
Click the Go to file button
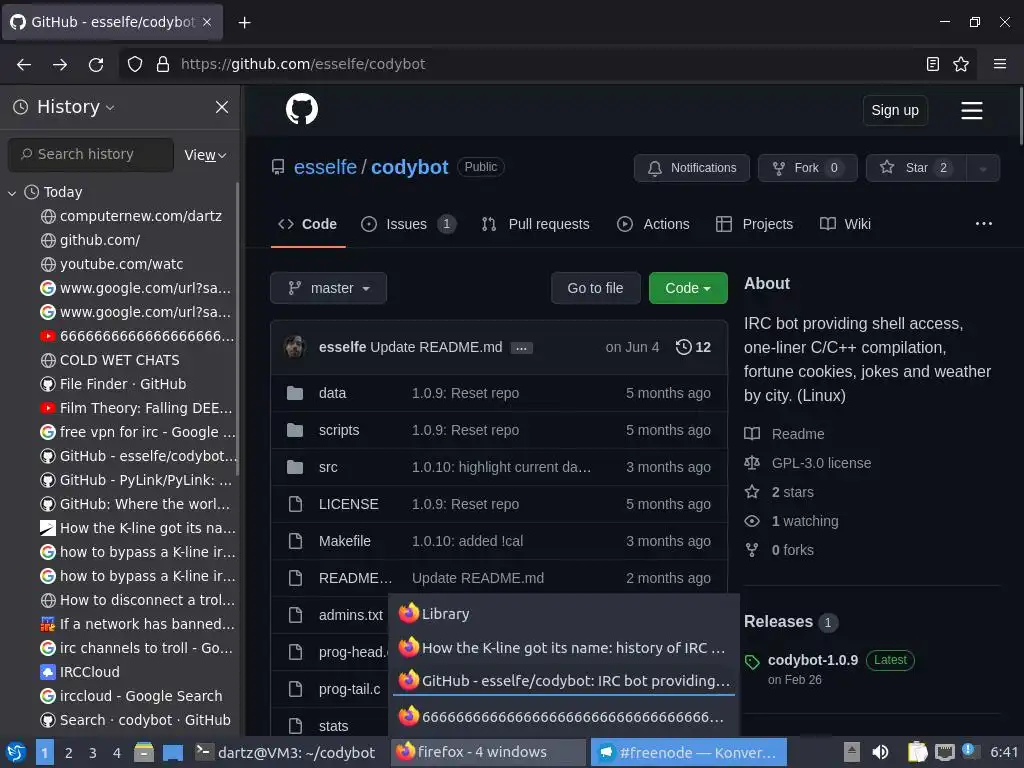point(595,288)
